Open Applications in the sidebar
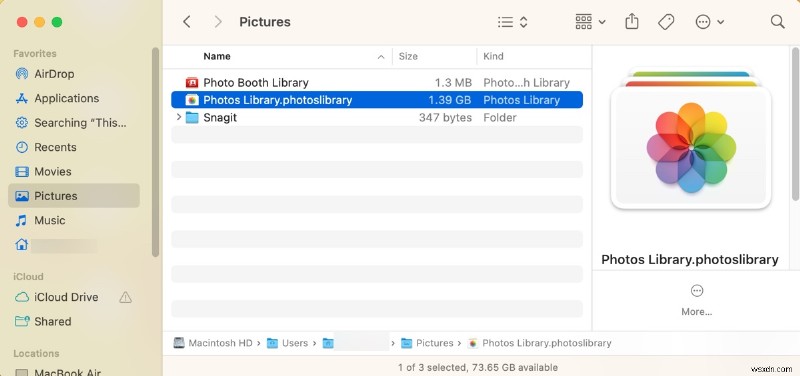Screen dimensions: 800x376 click(74, 98)
